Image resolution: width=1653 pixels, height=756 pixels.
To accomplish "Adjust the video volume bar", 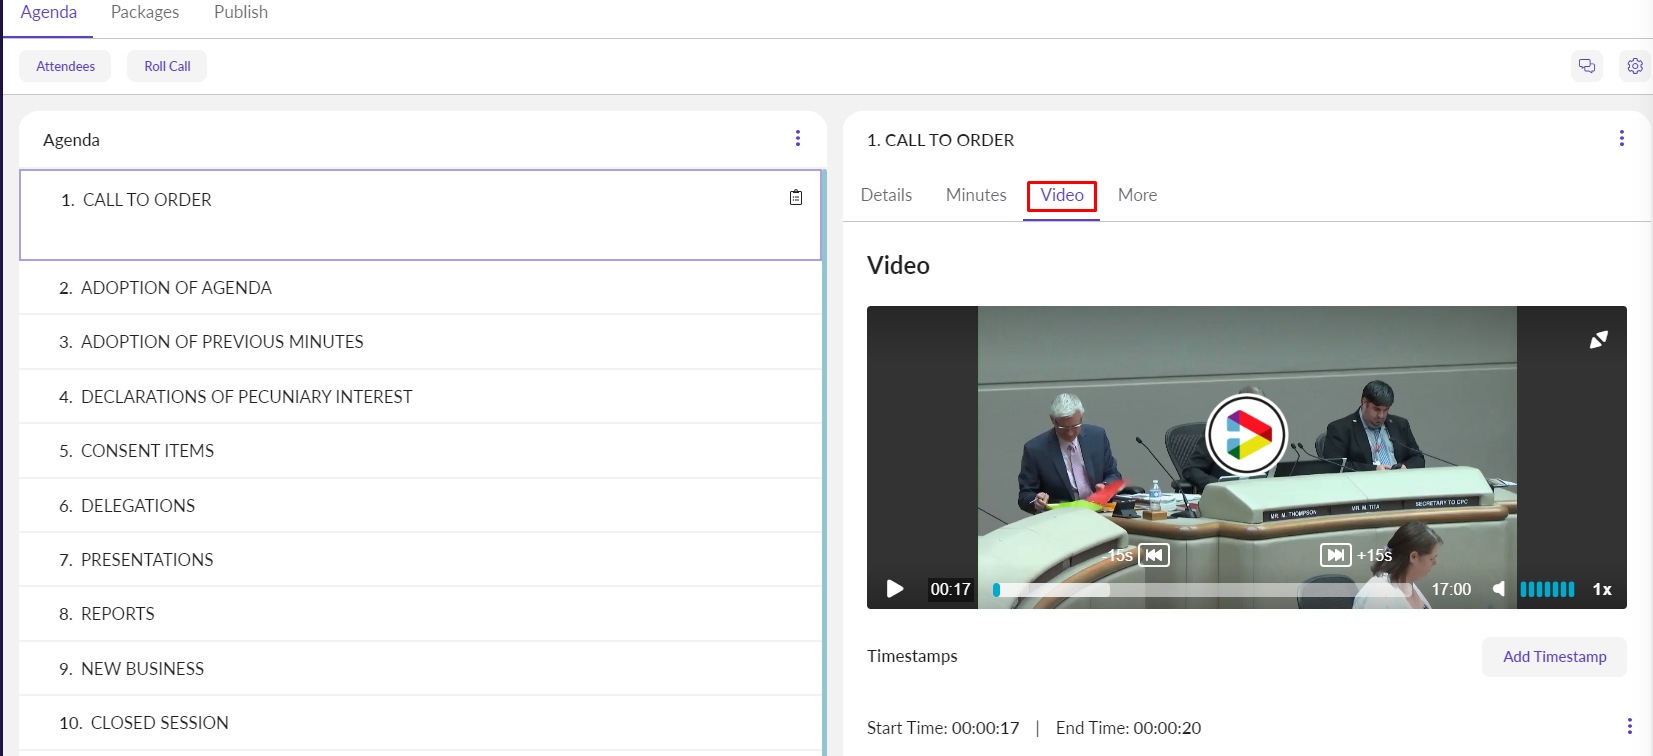I will (1547, 589).
